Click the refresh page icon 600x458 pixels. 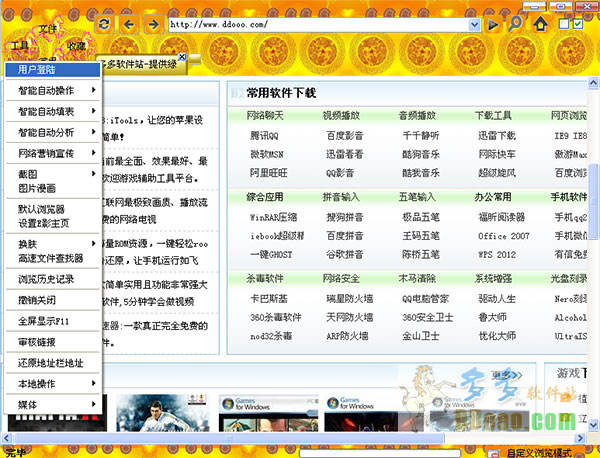pos(104,24)
